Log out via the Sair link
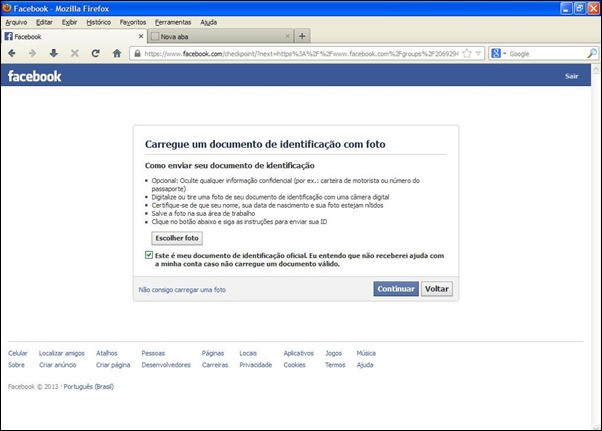The height and width of the screenshot is (431, 602). point(571,76)
